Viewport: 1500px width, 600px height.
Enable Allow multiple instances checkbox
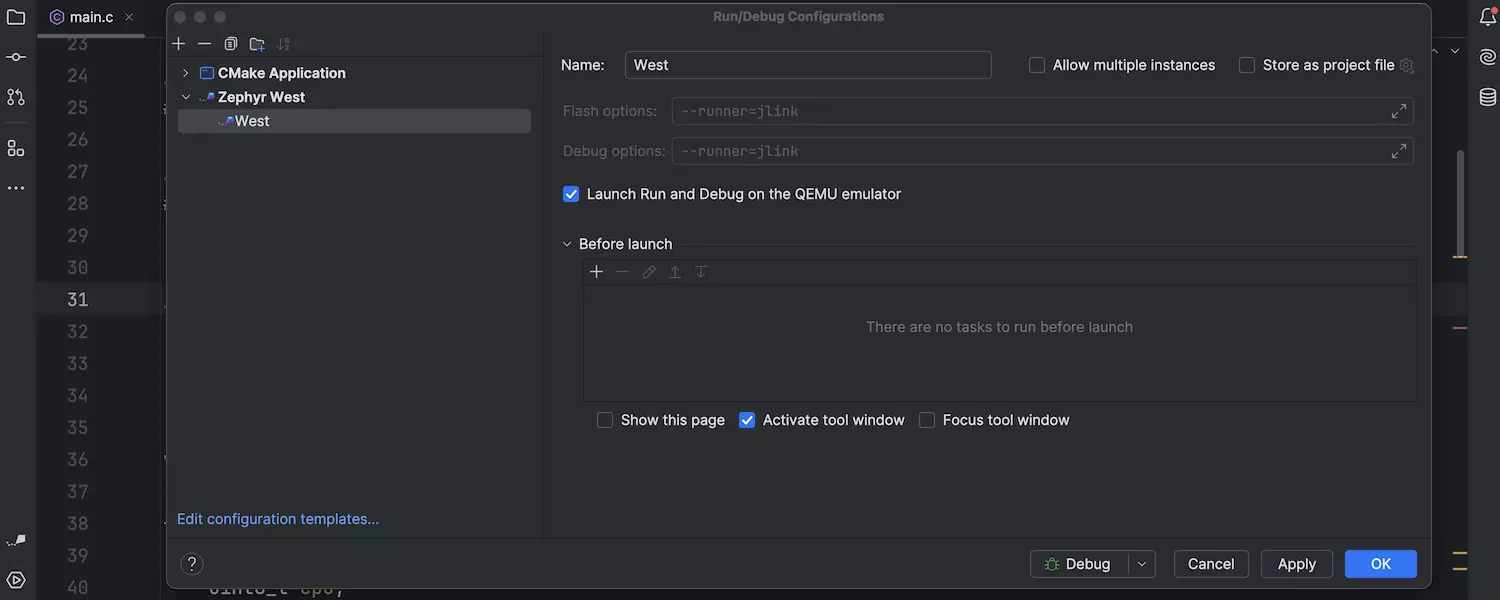[1037, 65]
